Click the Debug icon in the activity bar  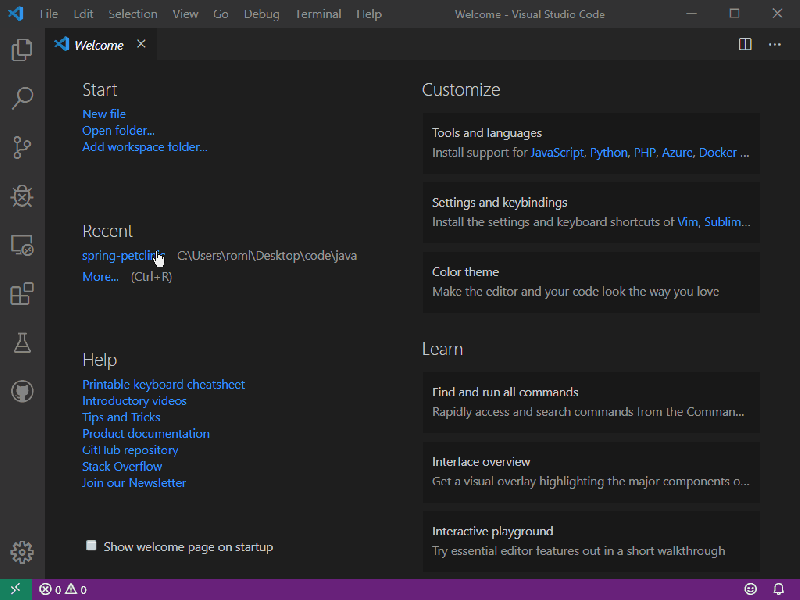tap(22, 196)
